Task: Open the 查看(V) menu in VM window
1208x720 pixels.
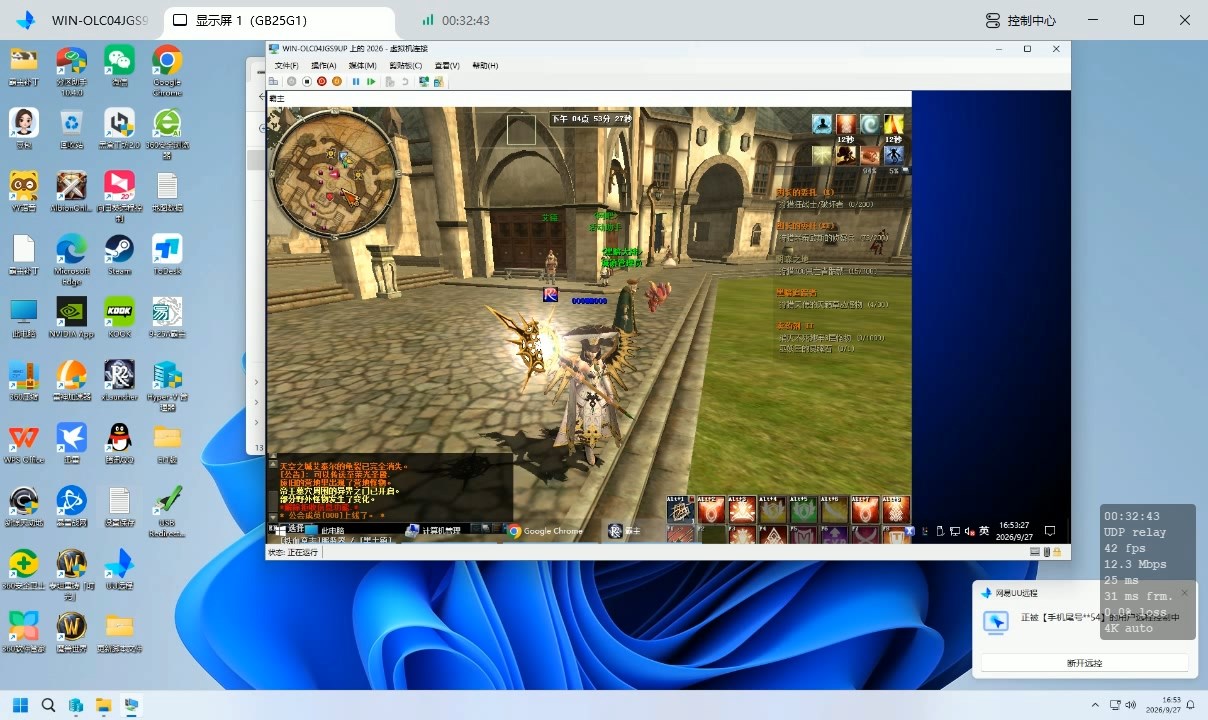Action: coord(447,65)
